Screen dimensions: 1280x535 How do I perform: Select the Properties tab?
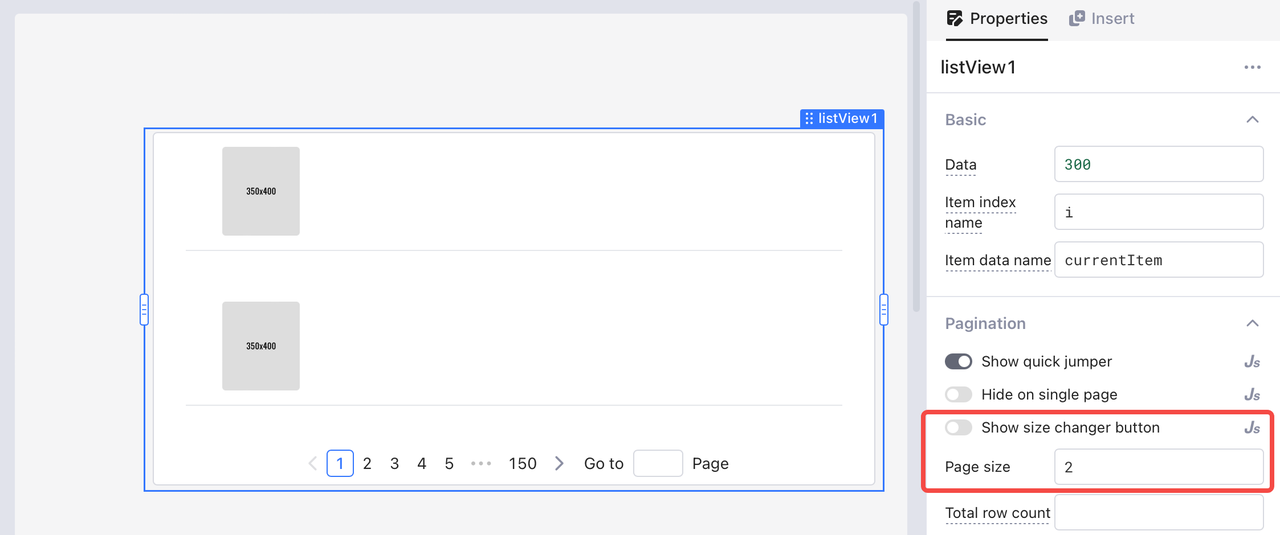click(x=996, y=18)
